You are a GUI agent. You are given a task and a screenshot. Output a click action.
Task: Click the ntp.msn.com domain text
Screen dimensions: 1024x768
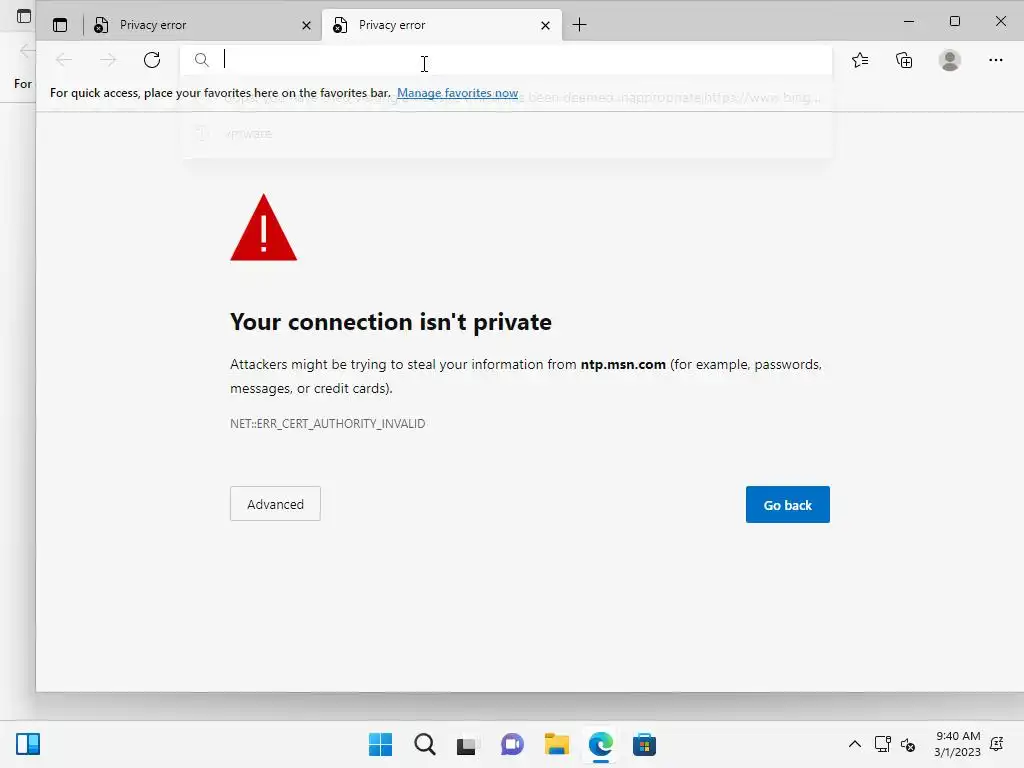623,364
